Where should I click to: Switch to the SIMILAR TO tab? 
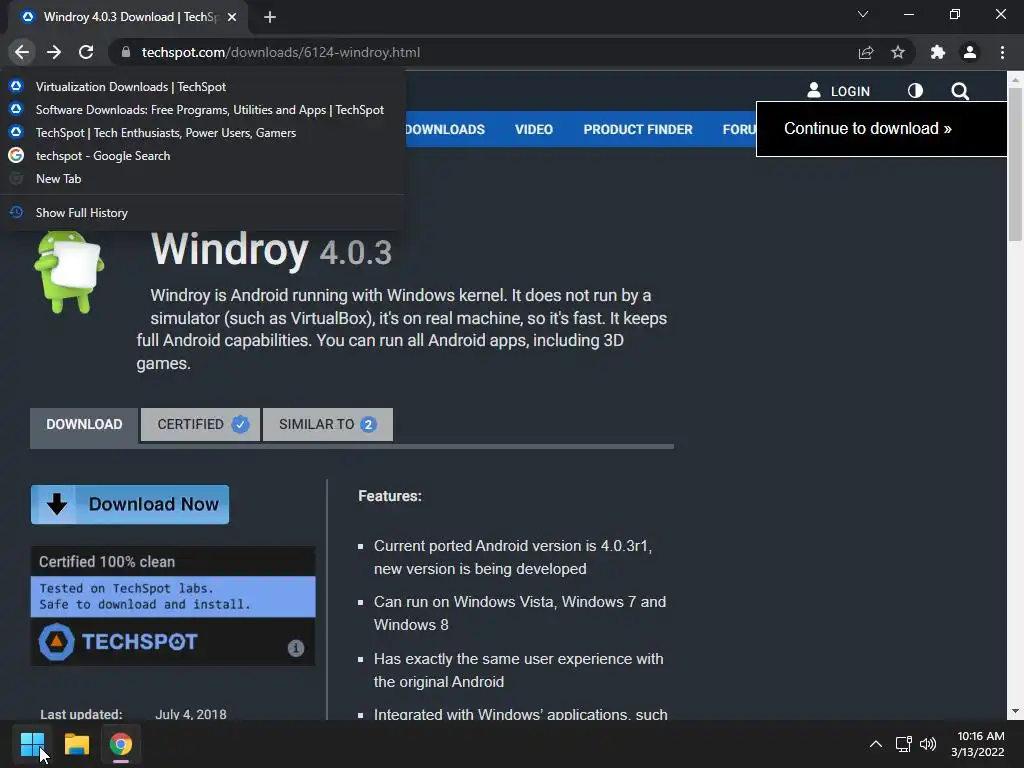coord(328,424)
